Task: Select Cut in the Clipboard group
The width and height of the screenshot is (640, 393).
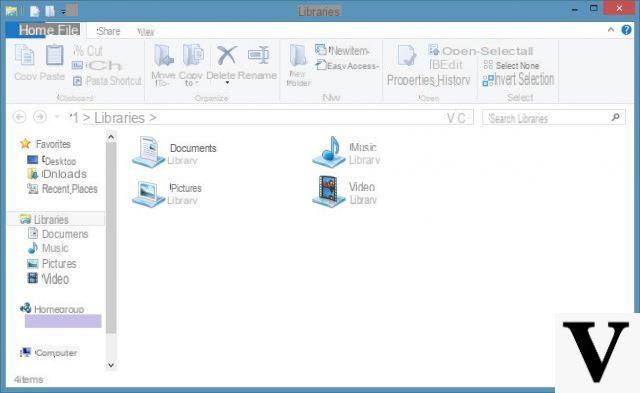Action: (88, 51)
